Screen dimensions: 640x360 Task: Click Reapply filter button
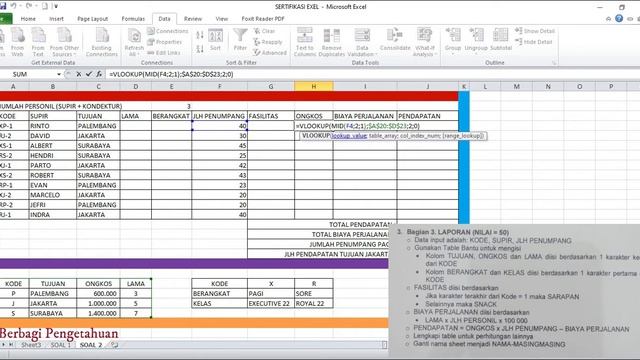(x=268, y=42)
